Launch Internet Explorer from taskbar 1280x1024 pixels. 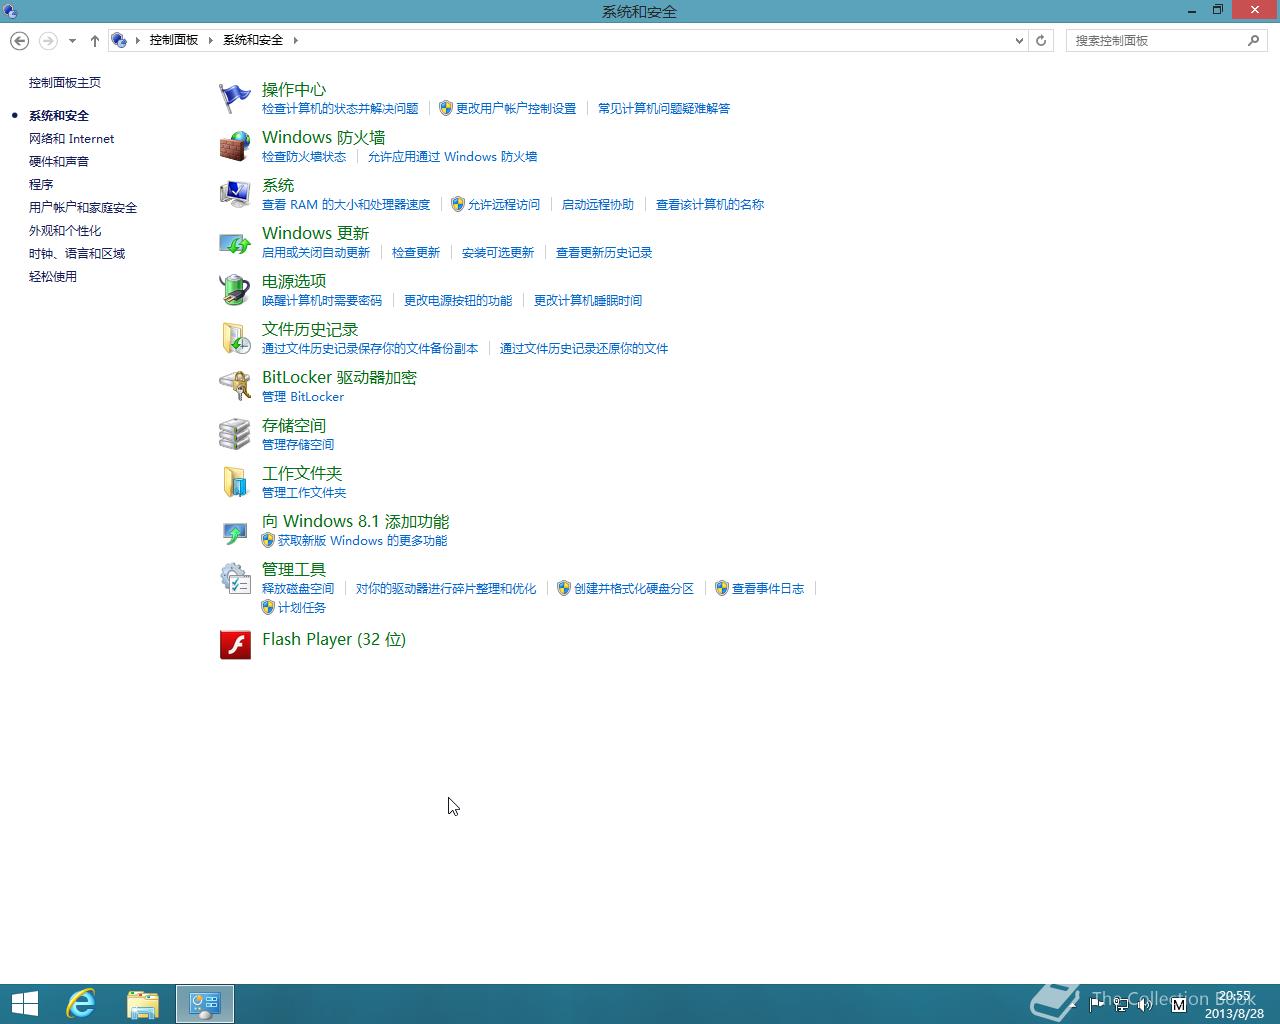[81, 1004]
